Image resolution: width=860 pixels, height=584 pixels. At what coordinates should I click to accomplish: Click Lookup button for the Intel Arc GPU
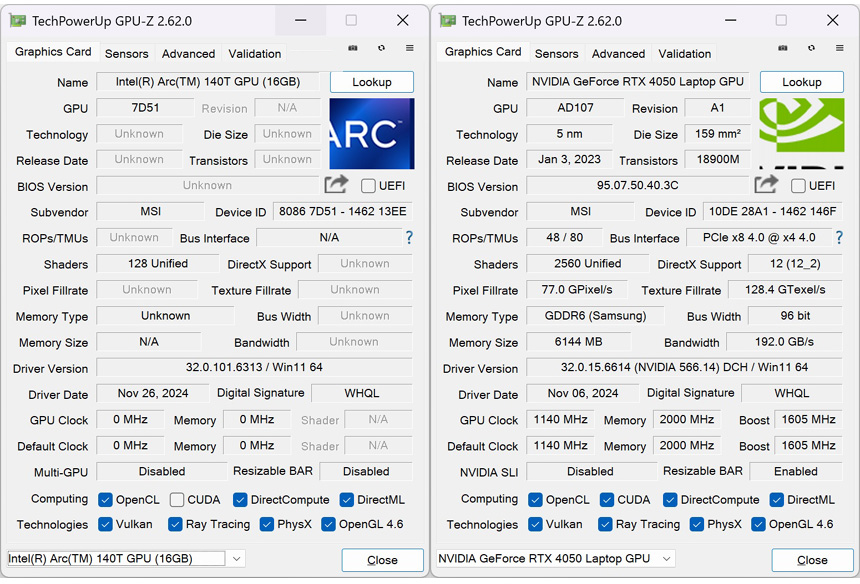tap(371, 82)
